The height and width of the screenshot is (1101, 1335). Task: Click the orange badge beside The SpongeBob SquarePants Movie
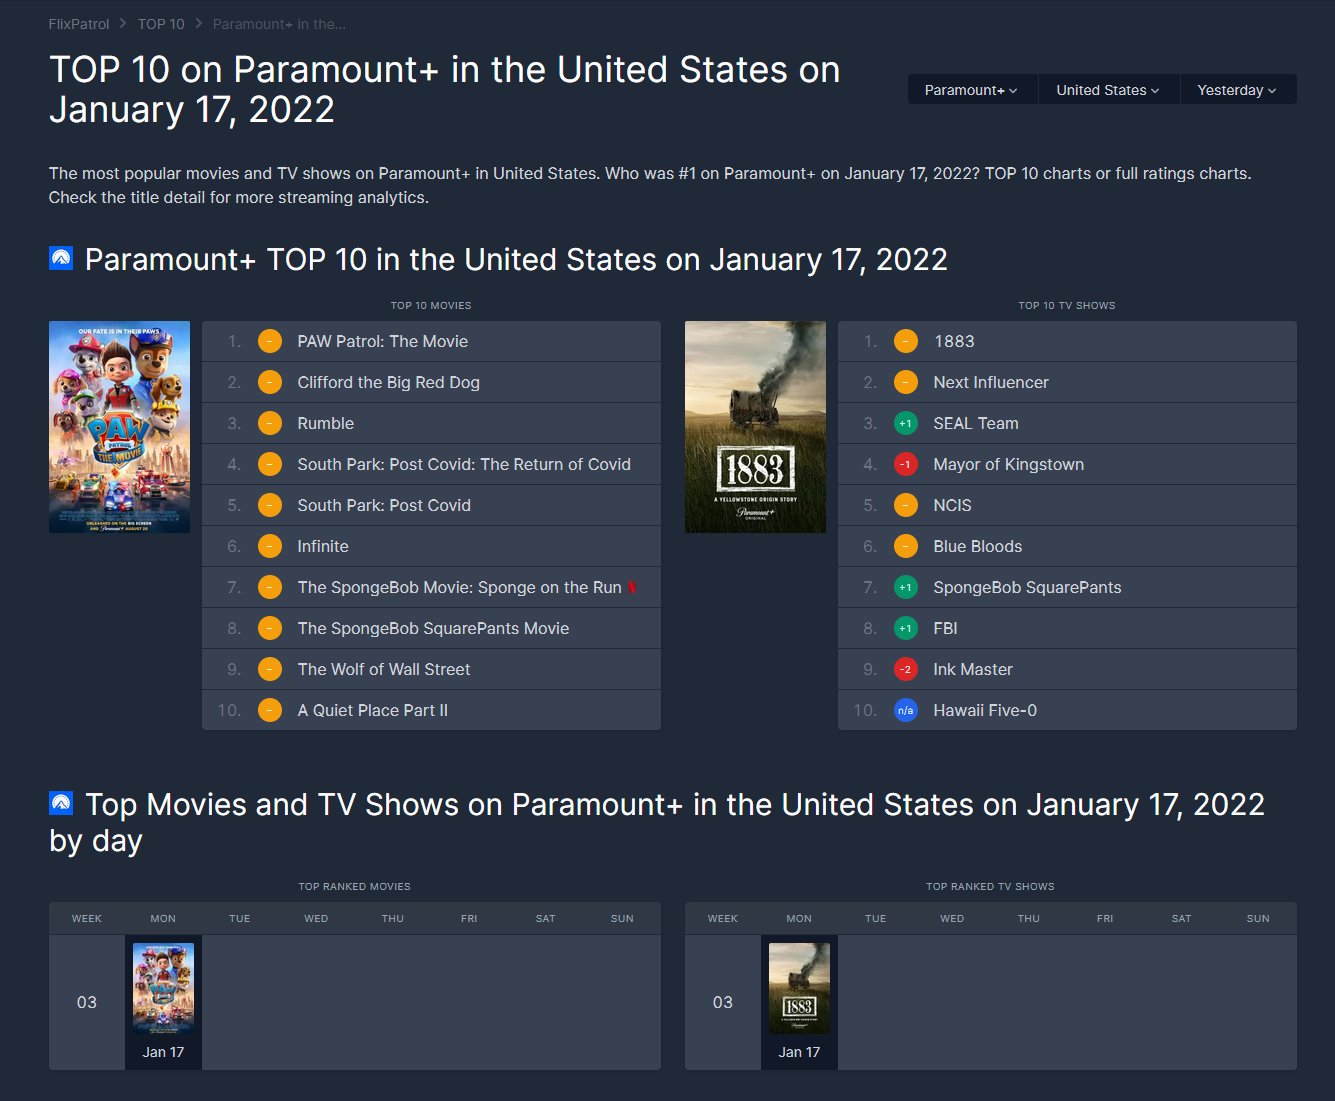[270, 628]
